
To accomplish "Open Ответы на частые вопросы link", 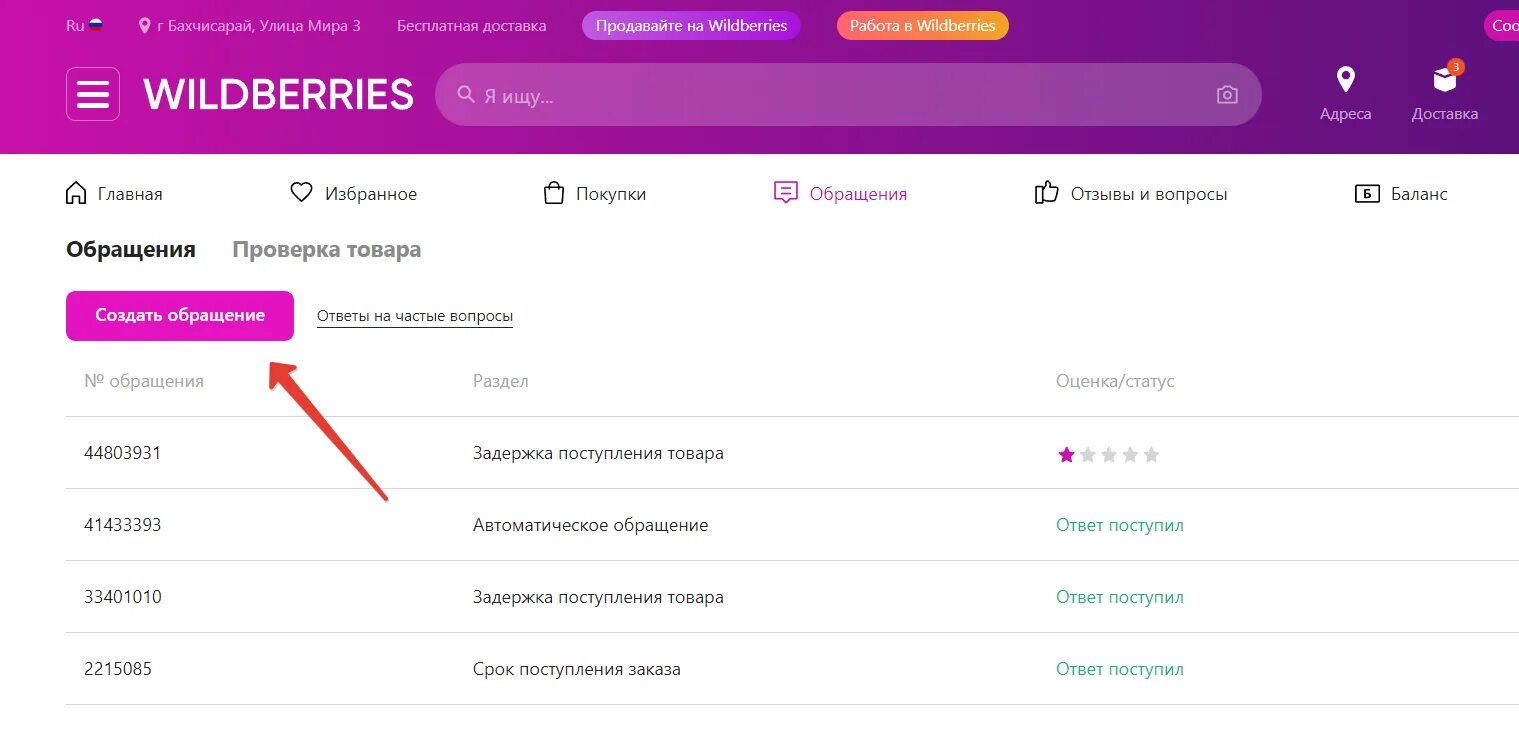I will click(x=415, y=316).
